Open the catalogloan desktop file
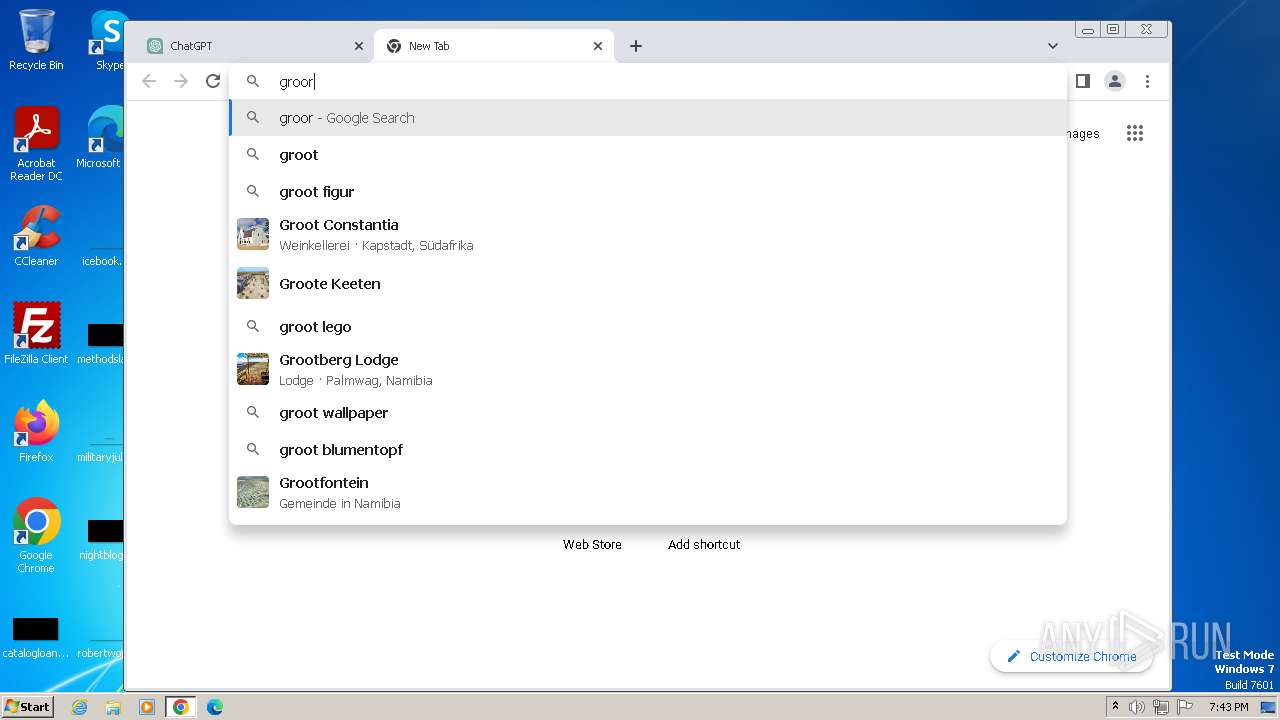The image size is (1280, 720). tap(36, 638)
